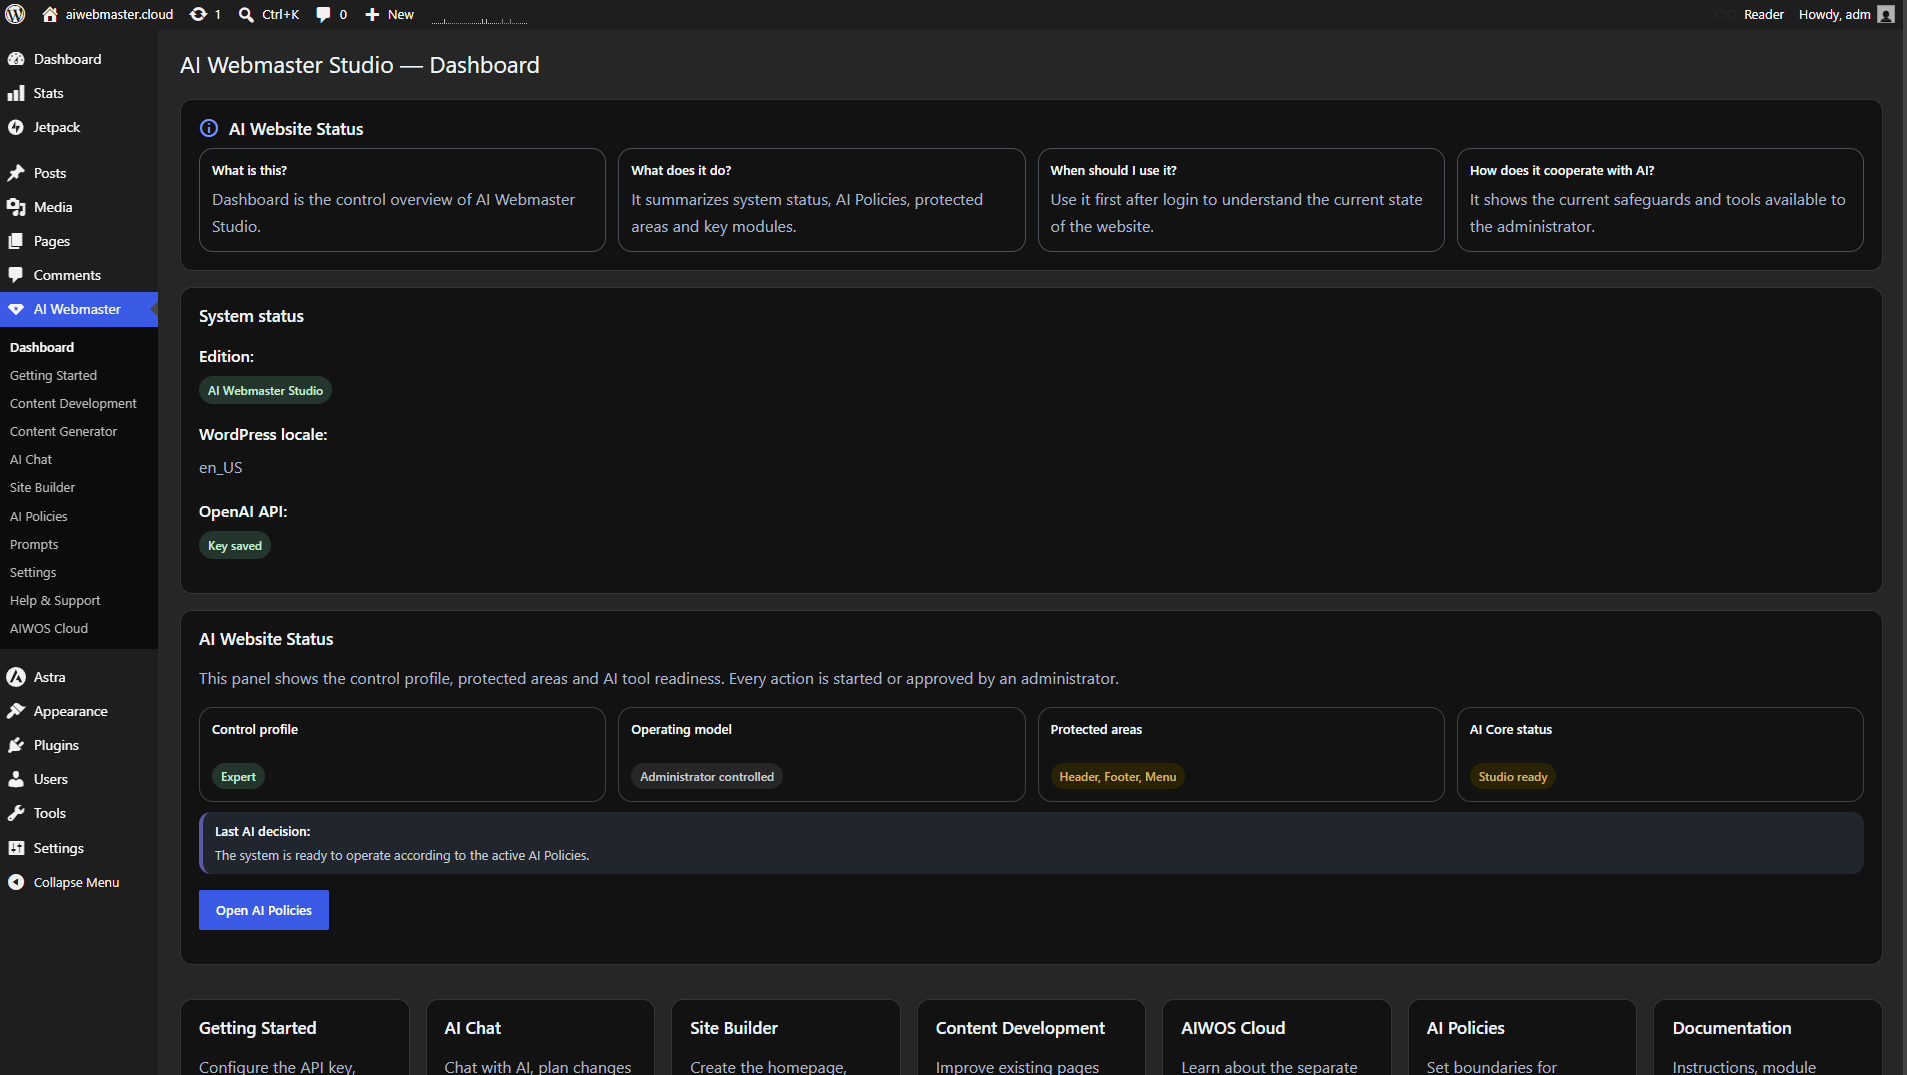Click the Header, Footer, Menu badge
1907x1075 pixels.
1118,776
